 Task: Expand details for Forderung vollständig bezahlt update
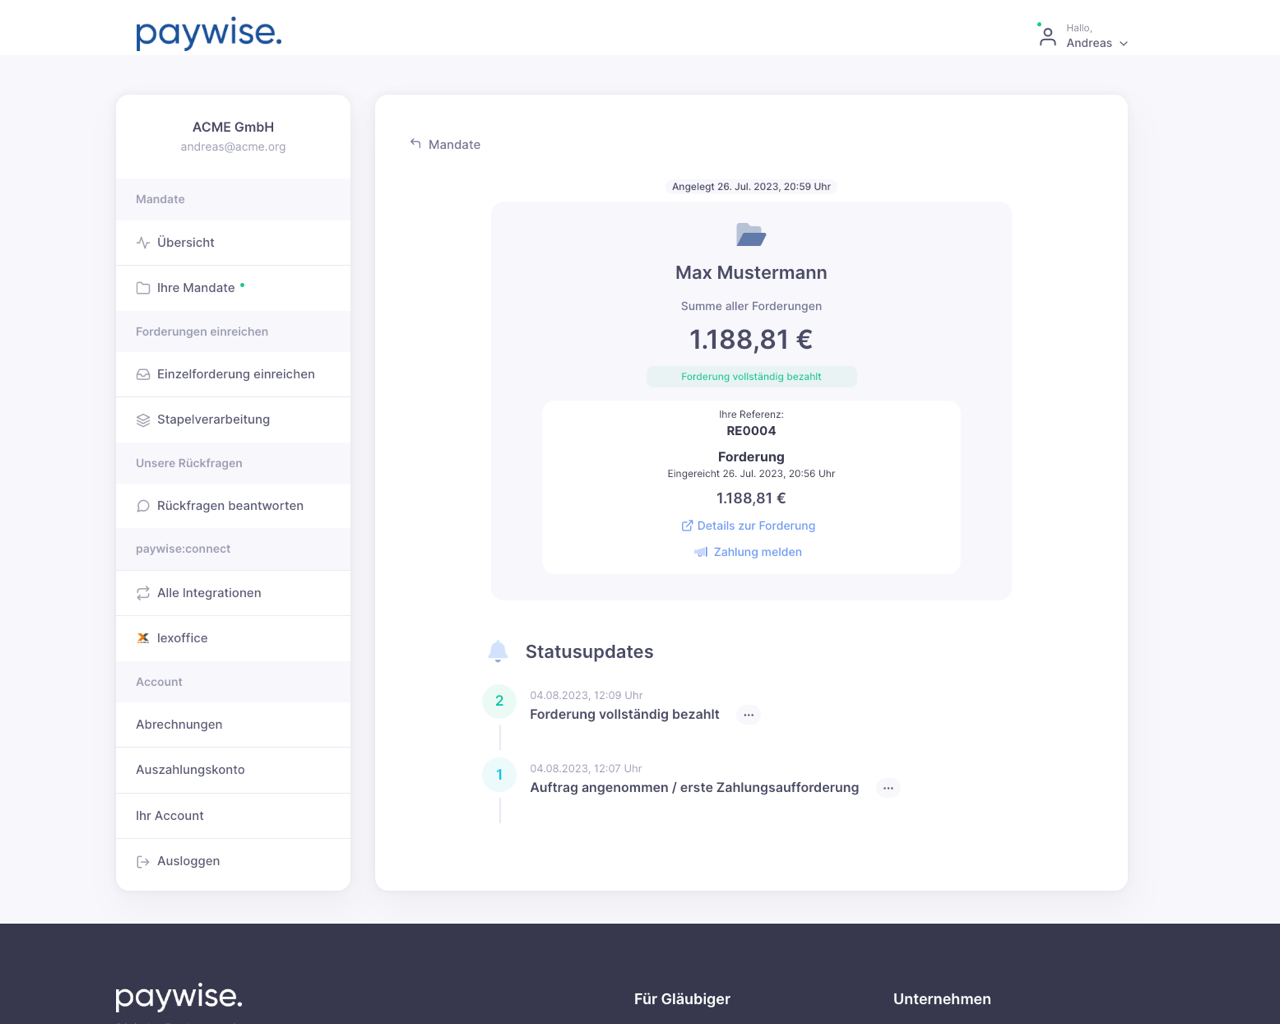click(748, 715)
